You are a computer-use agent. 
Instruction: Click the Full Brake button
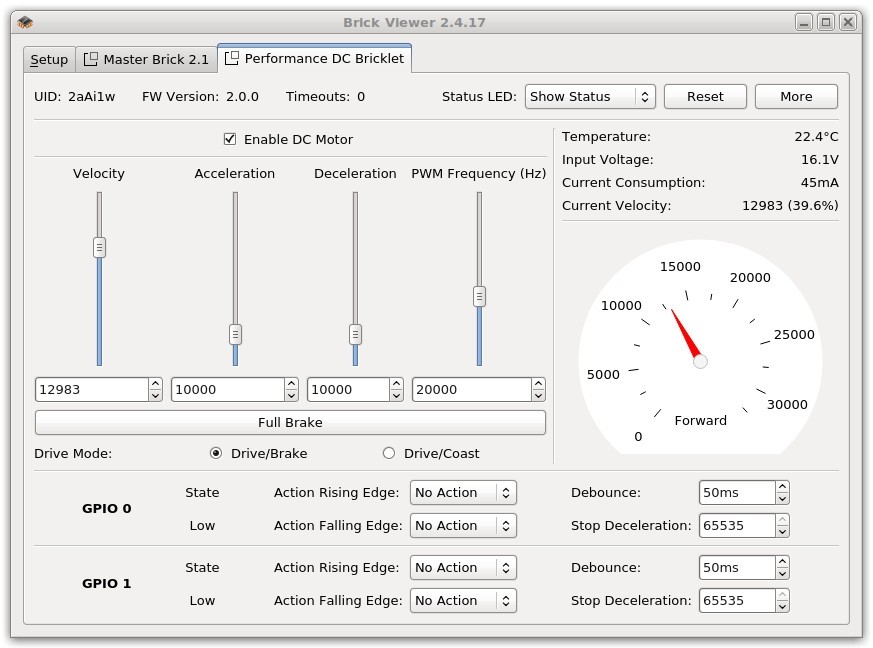coord(290,423)
